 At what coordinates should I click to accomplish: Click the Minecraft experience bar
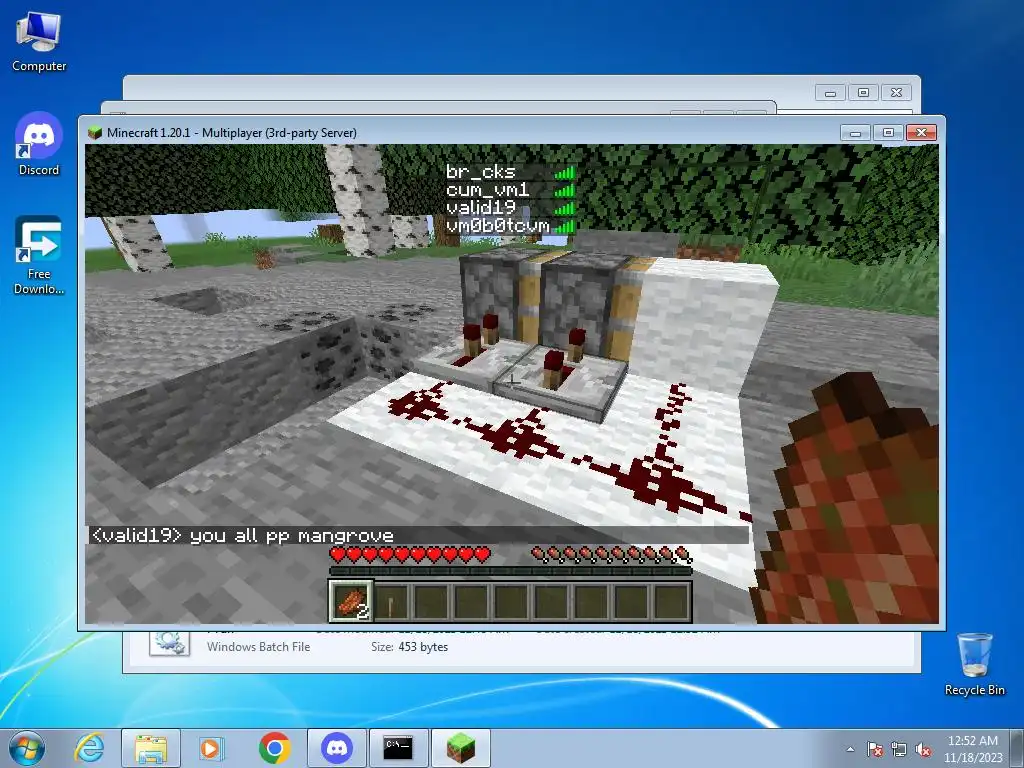pyautogui.click(x=510, y=571)
